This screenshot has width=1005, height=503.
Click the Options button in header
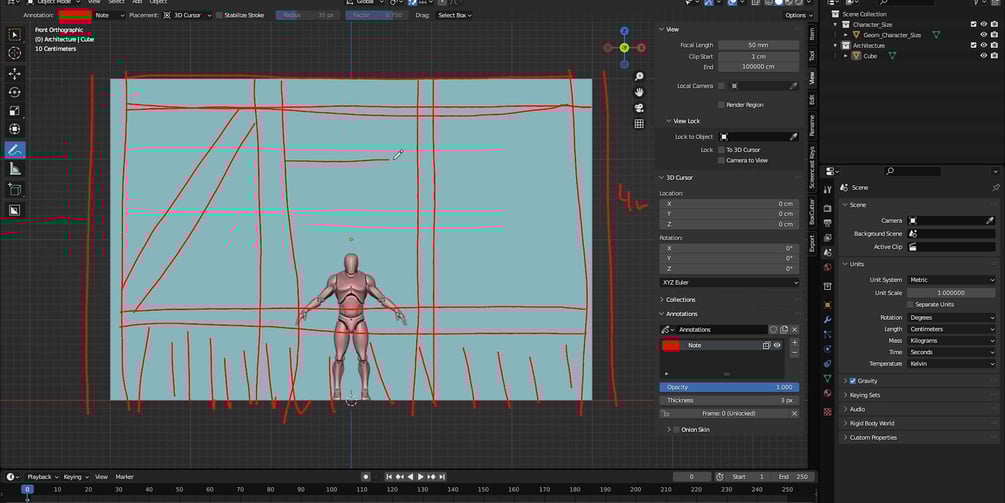point(799,15)
